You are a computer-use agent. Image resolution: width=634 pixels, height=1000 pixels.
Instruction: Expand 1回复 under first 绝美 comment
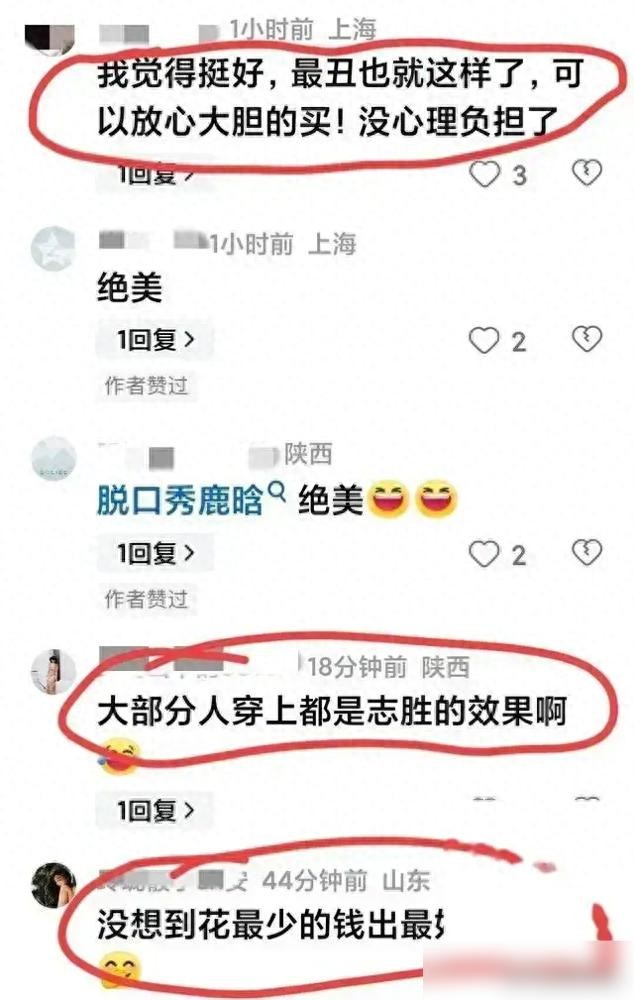(x=155, y=340)
